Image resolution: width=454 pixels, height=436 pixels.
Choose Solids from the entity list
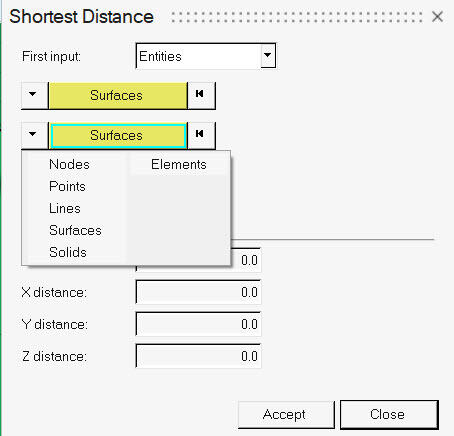coord(68,252)
